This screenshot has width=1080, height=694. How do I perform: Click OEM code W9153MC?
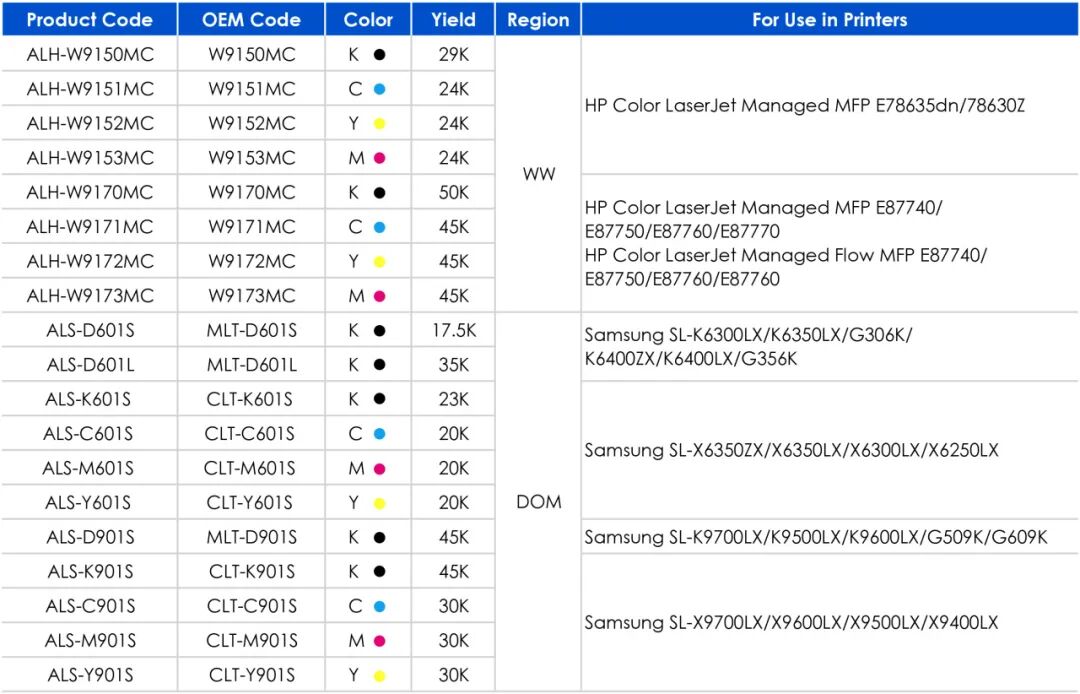coord(251,158)
